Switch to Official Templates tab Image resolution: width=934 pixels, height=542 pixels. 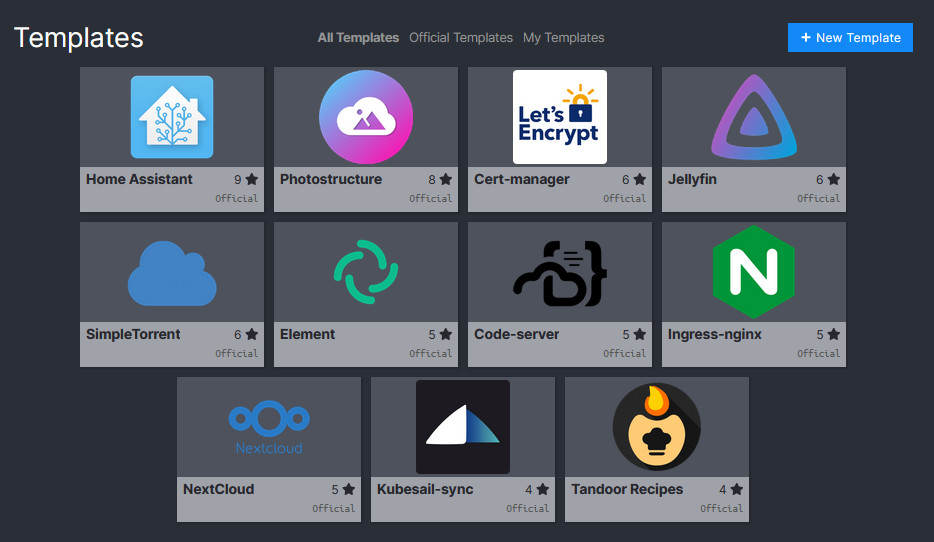[461, 38]
